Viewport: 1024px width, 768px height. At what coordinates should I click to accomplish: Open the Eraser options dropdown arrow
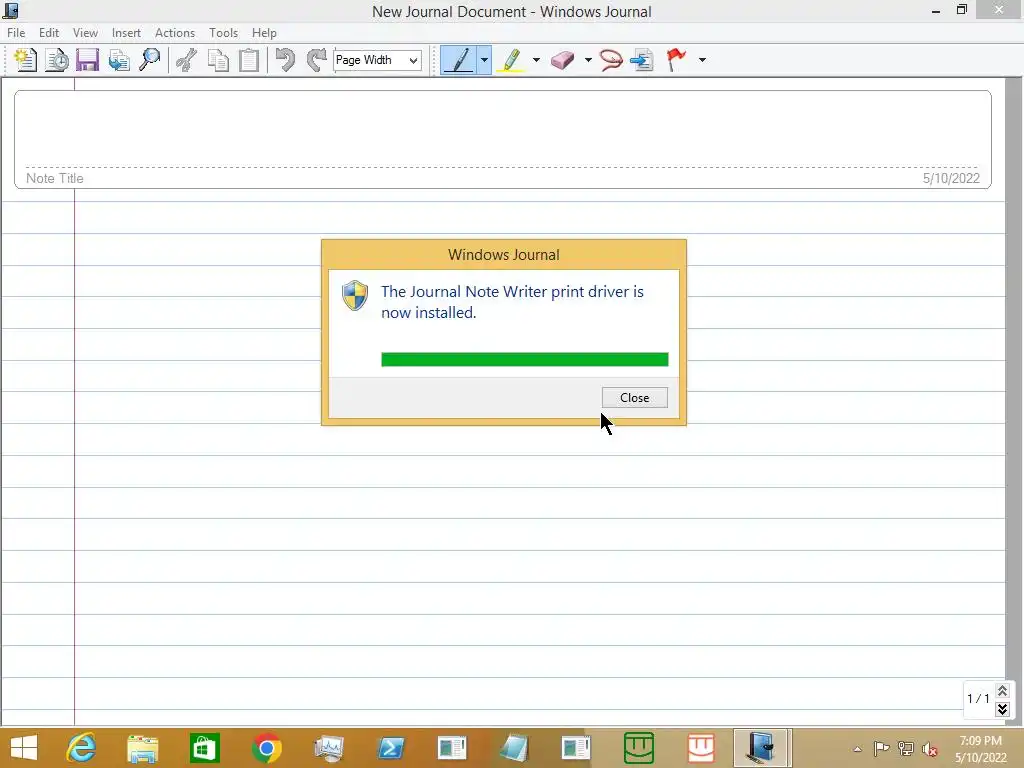click(588, 60)
